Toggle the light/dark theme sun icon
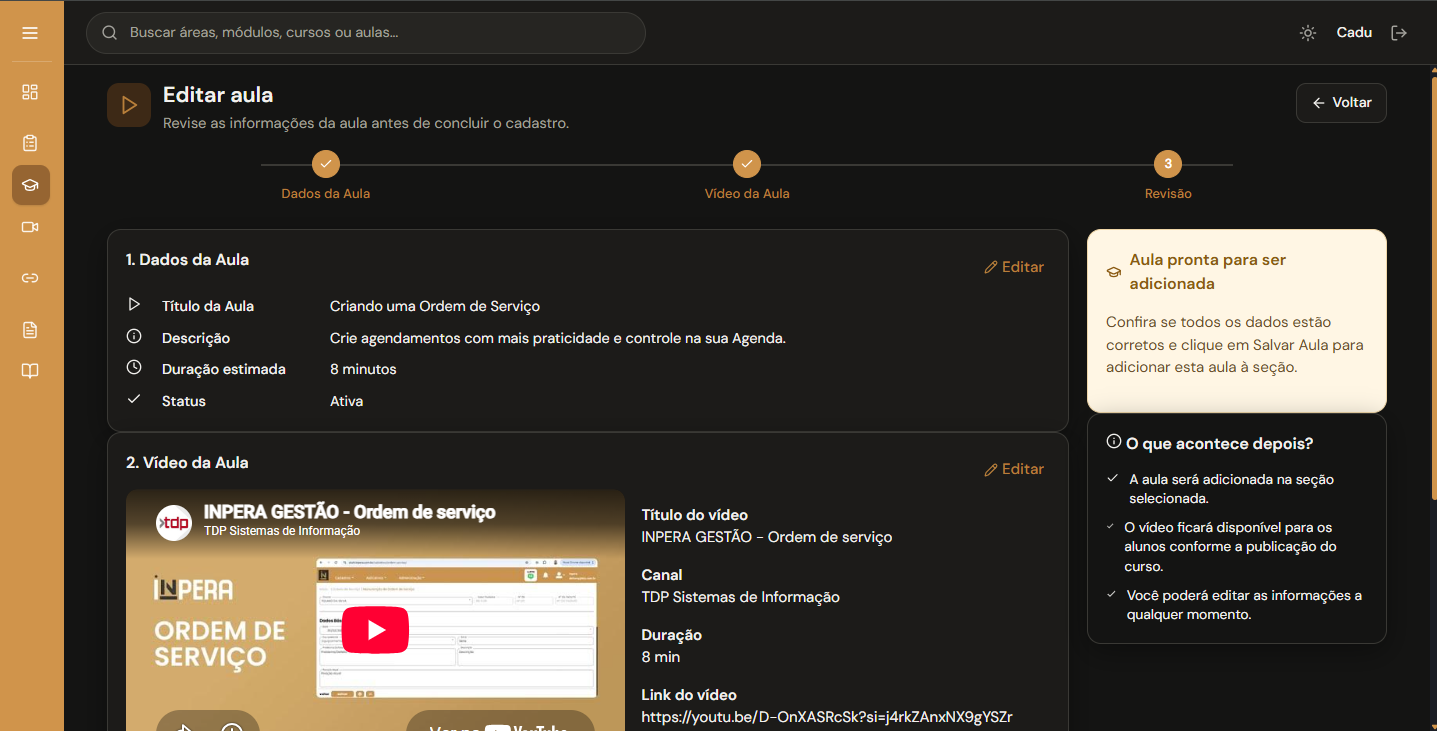 (1308, 33)
